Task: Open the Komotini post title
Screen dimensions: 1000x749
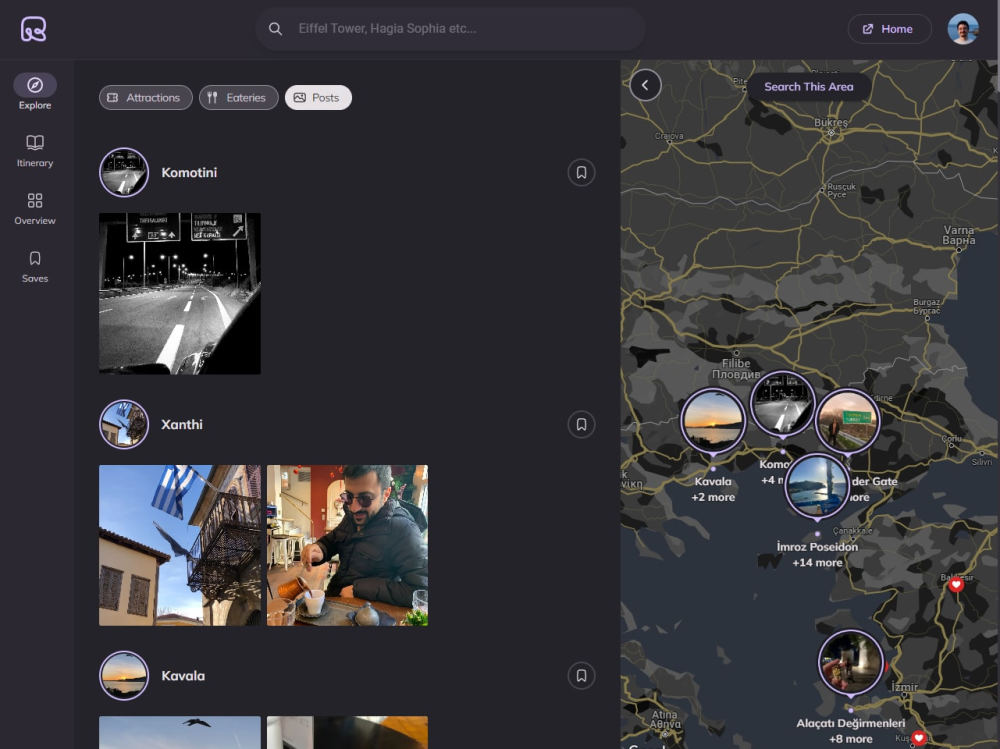Action: [189, 172]
